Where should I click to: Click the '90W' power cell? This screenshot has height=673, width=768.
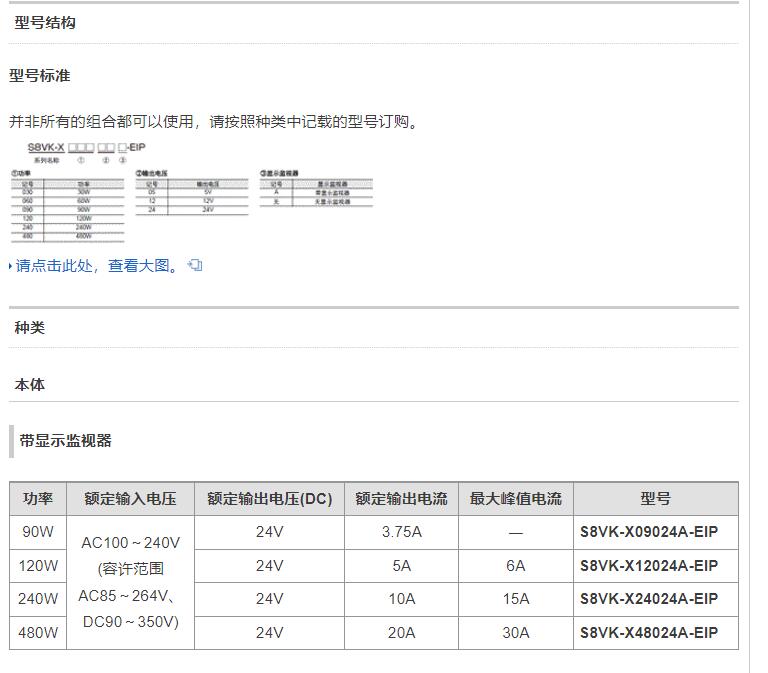38,532
